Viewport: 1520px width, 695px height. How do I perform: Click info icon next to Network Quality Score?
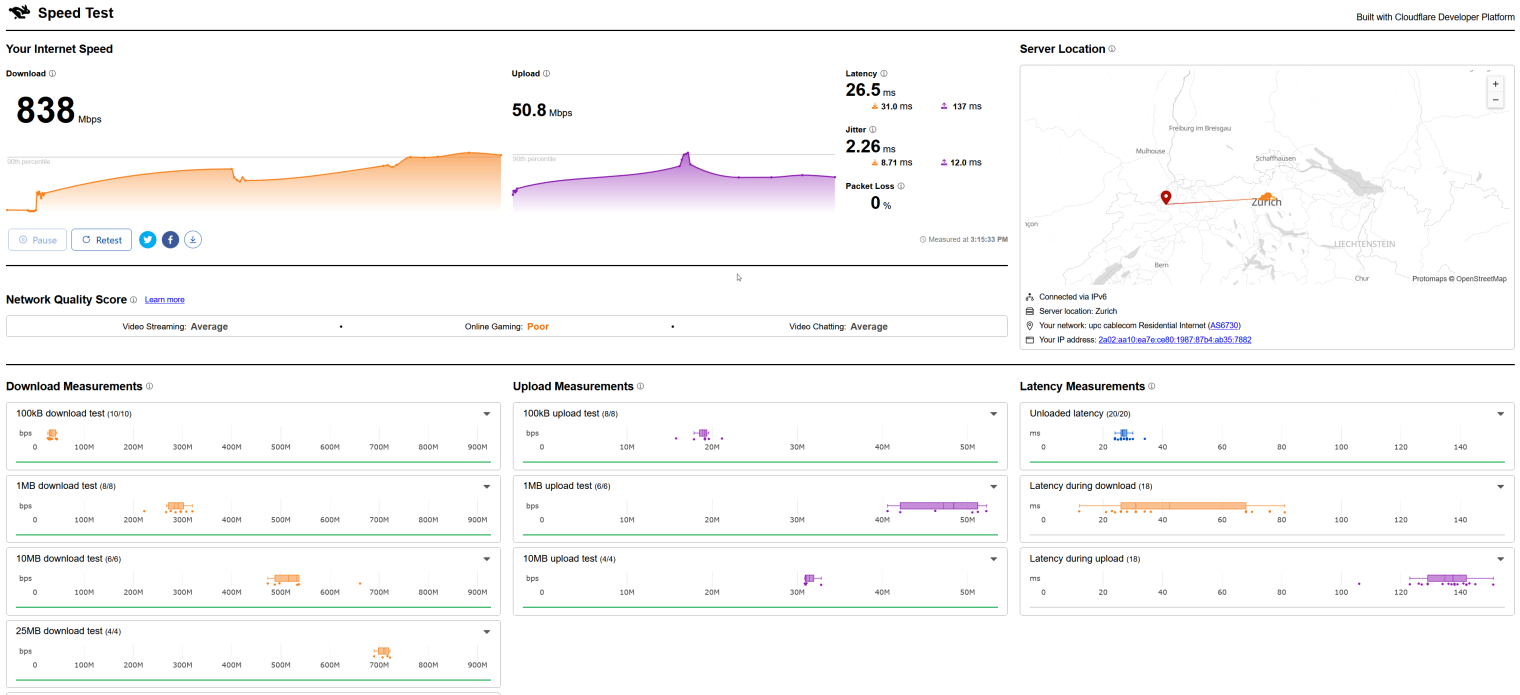[x=133, y=300]
